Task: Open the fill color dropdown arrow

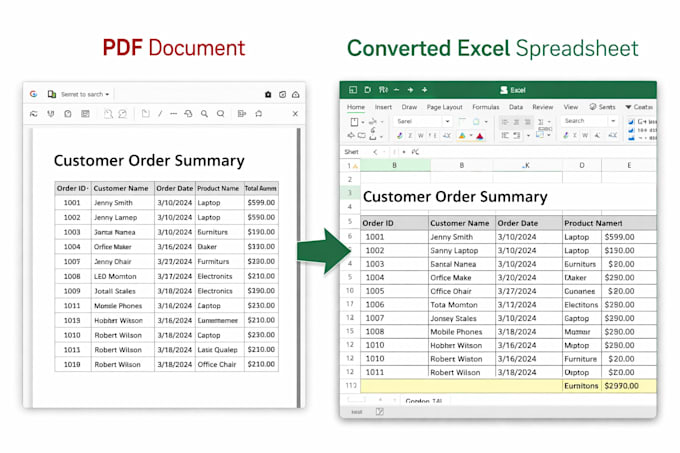Action: [471, 136]
